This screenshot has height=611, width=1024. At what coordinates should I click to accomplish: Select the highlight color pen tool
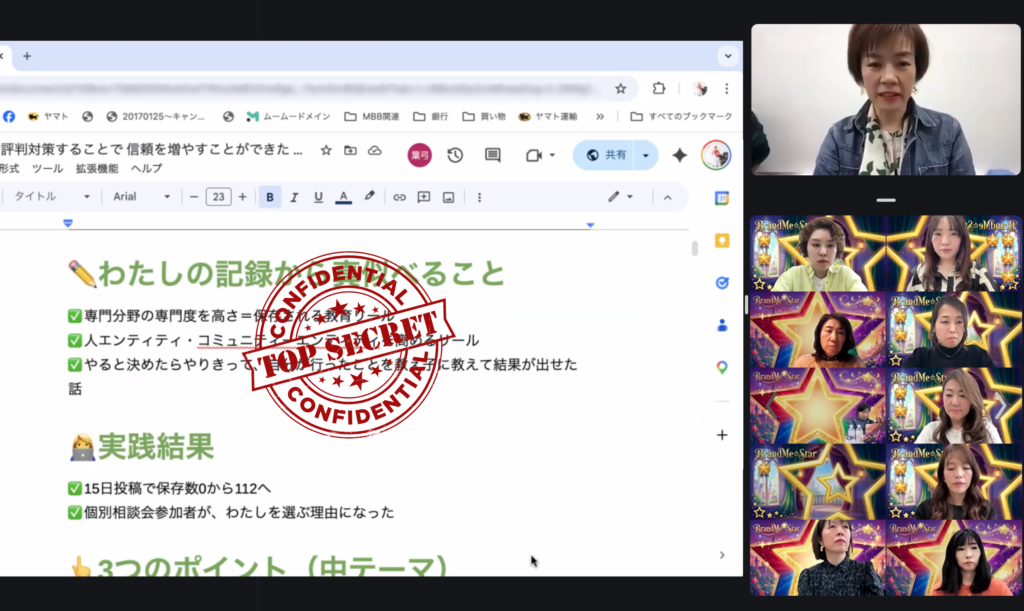[x=369, y=197]
